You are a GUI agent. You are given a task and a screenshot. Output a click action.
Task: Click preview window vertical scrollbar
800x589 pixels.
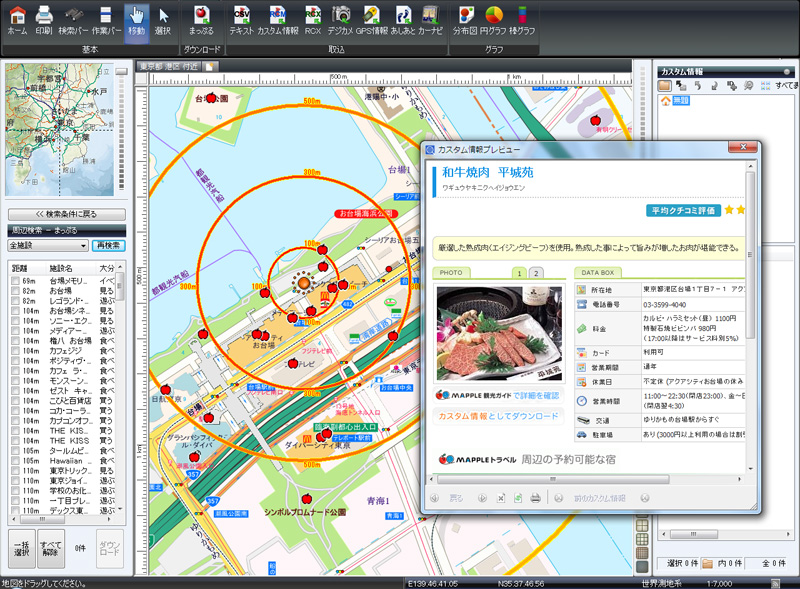(750, 255)
